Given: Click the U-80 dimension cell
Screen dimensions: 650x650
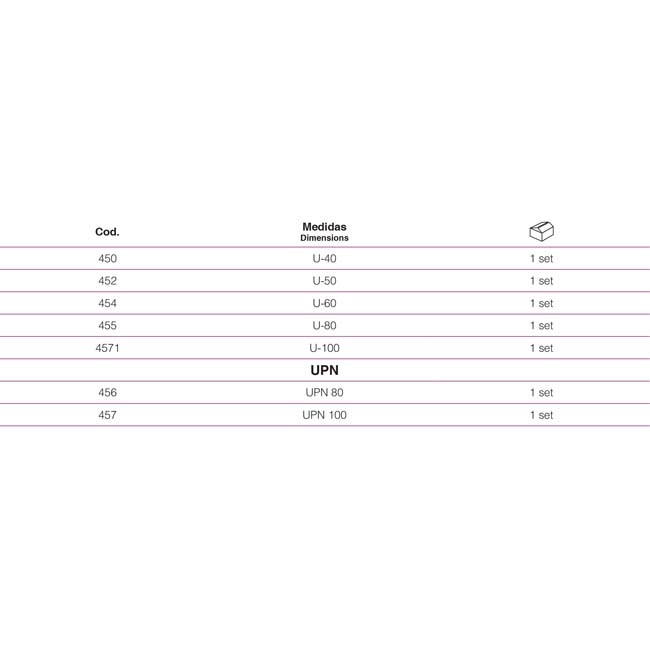Looking at the screenshot, I should (x=325, y=326).
